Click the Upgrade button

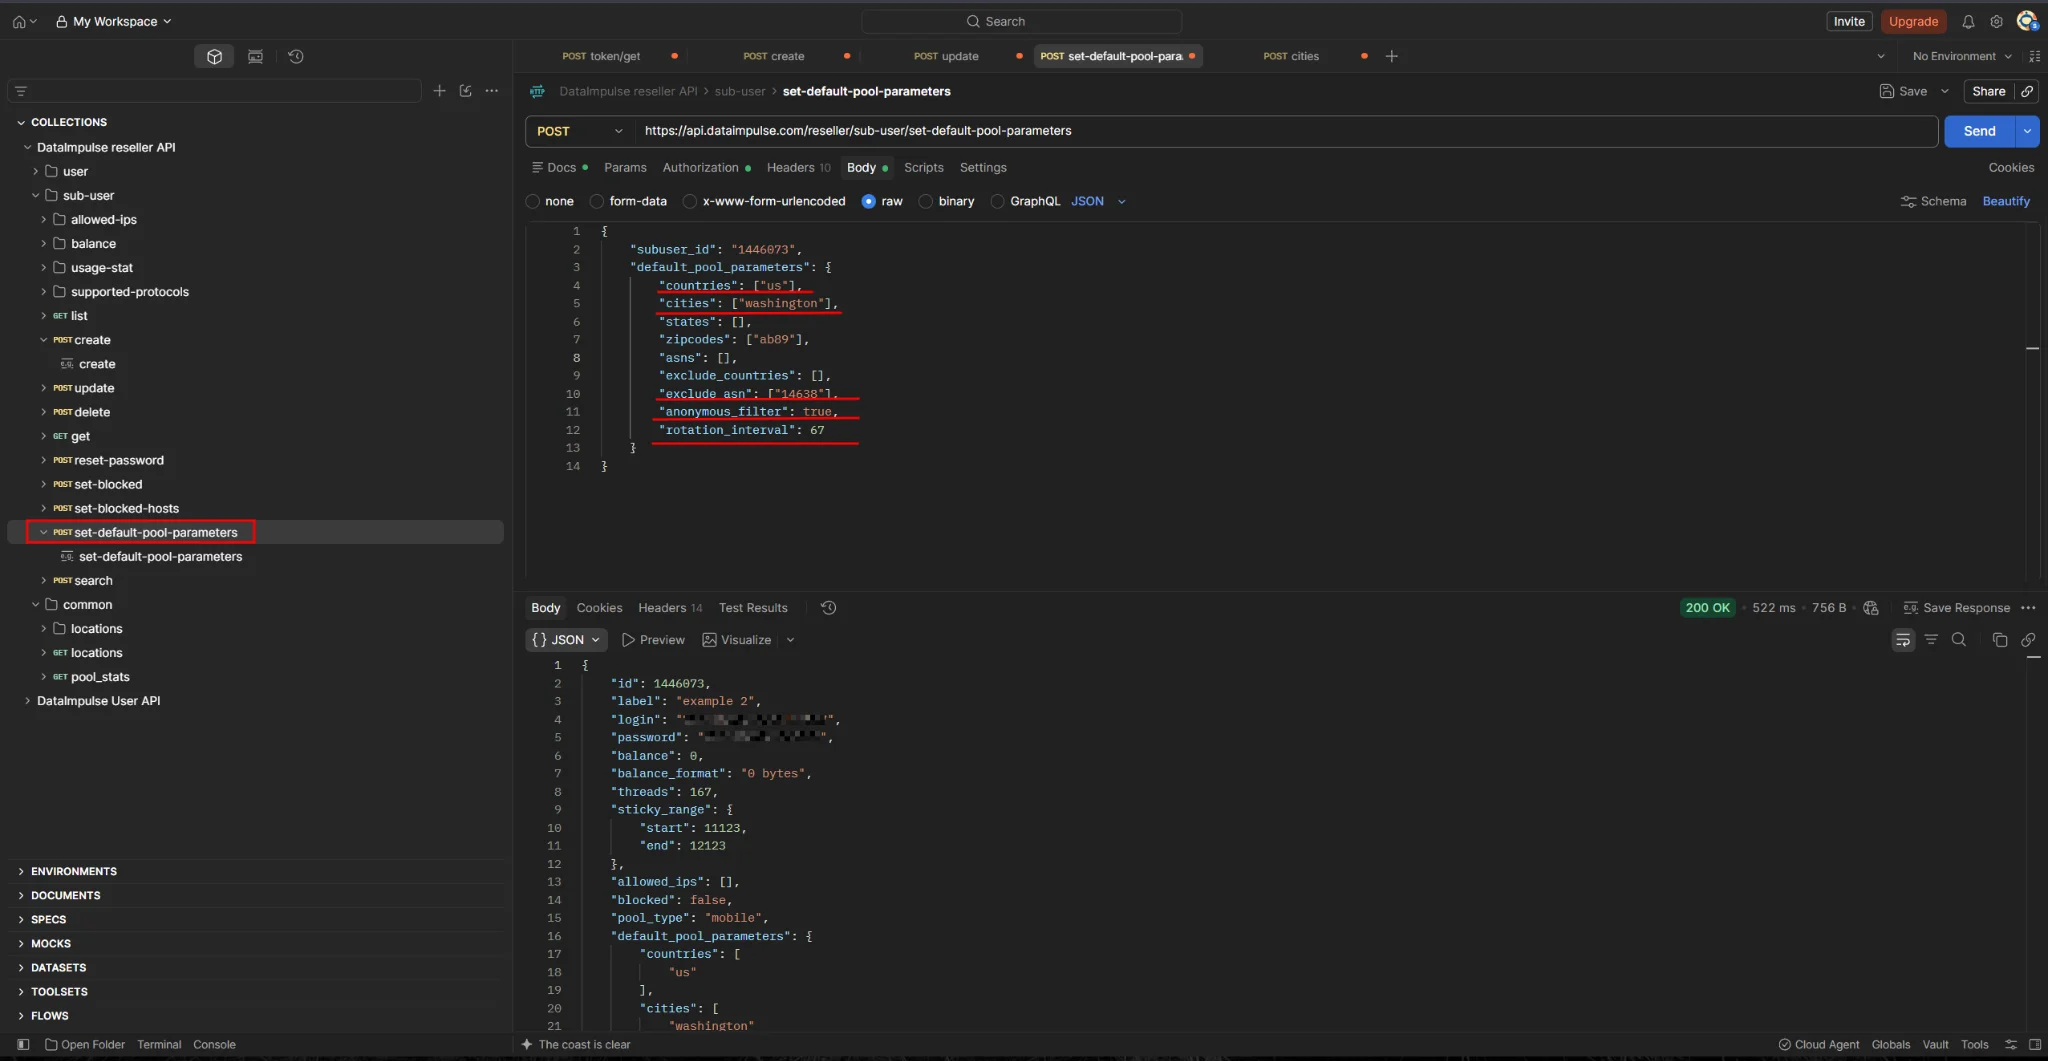[1913, 21]
